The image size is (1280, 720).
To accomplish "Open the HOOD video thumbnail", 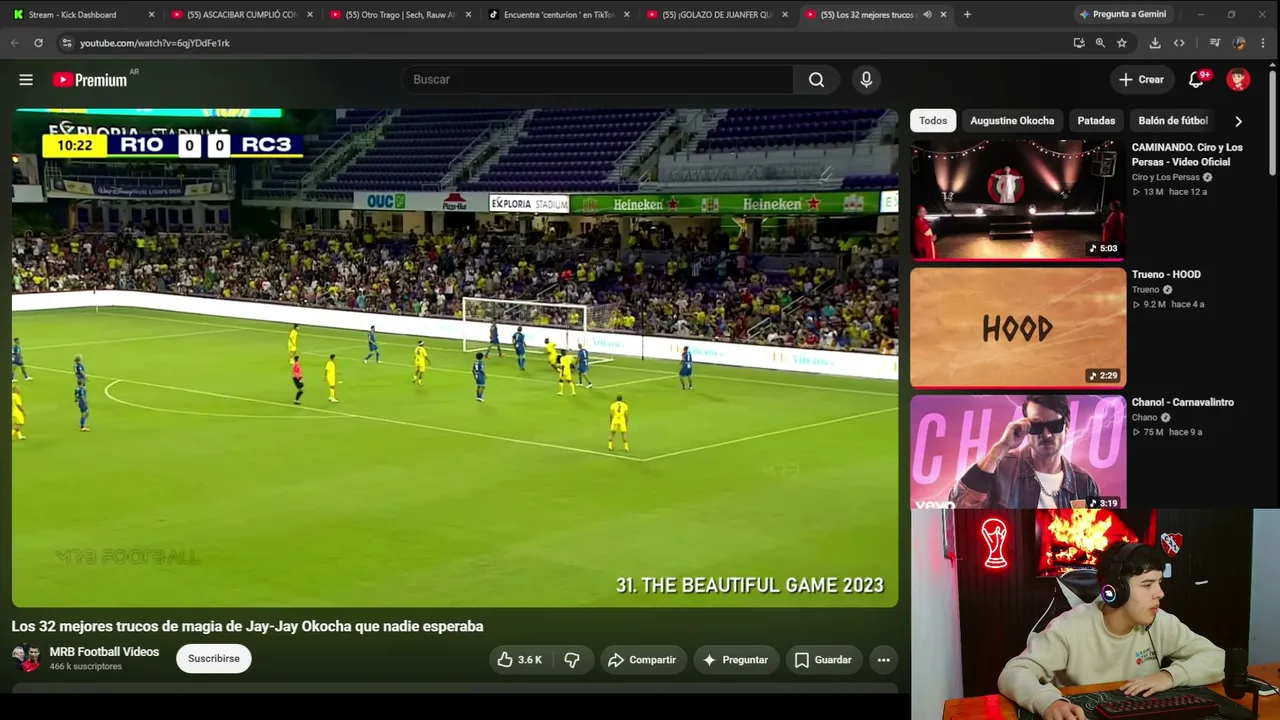I will pos(1018,328).
